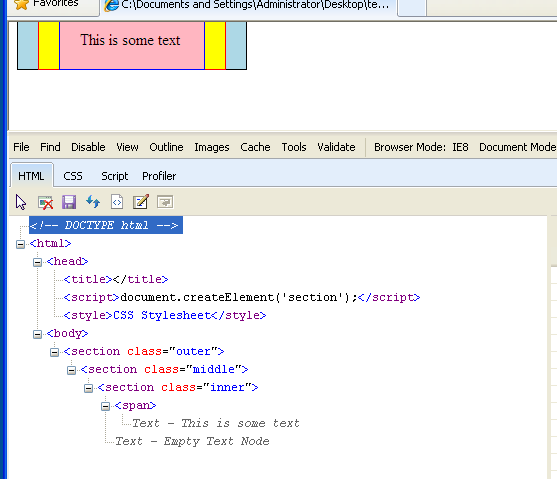The width and height of the screenshot is (557, 479).
Task: Toggle the word wrap toolbar icon
Action: (165, 202)
